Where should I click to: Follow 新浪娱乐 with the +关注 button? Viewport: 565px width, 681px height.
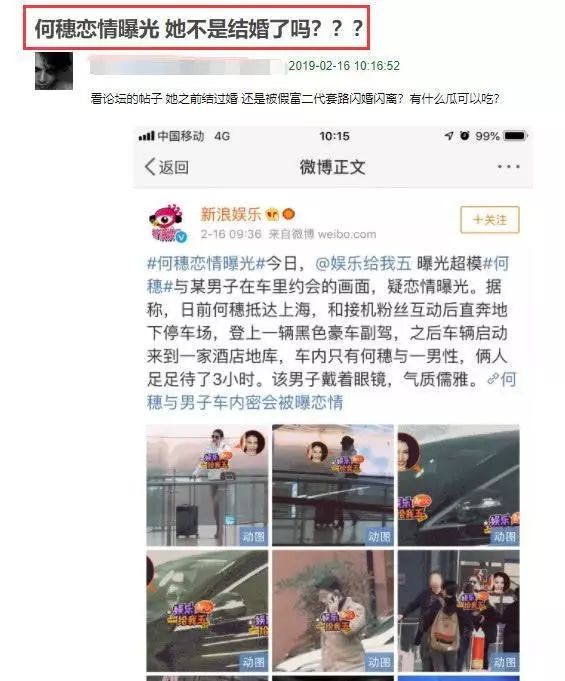point(490,220)
